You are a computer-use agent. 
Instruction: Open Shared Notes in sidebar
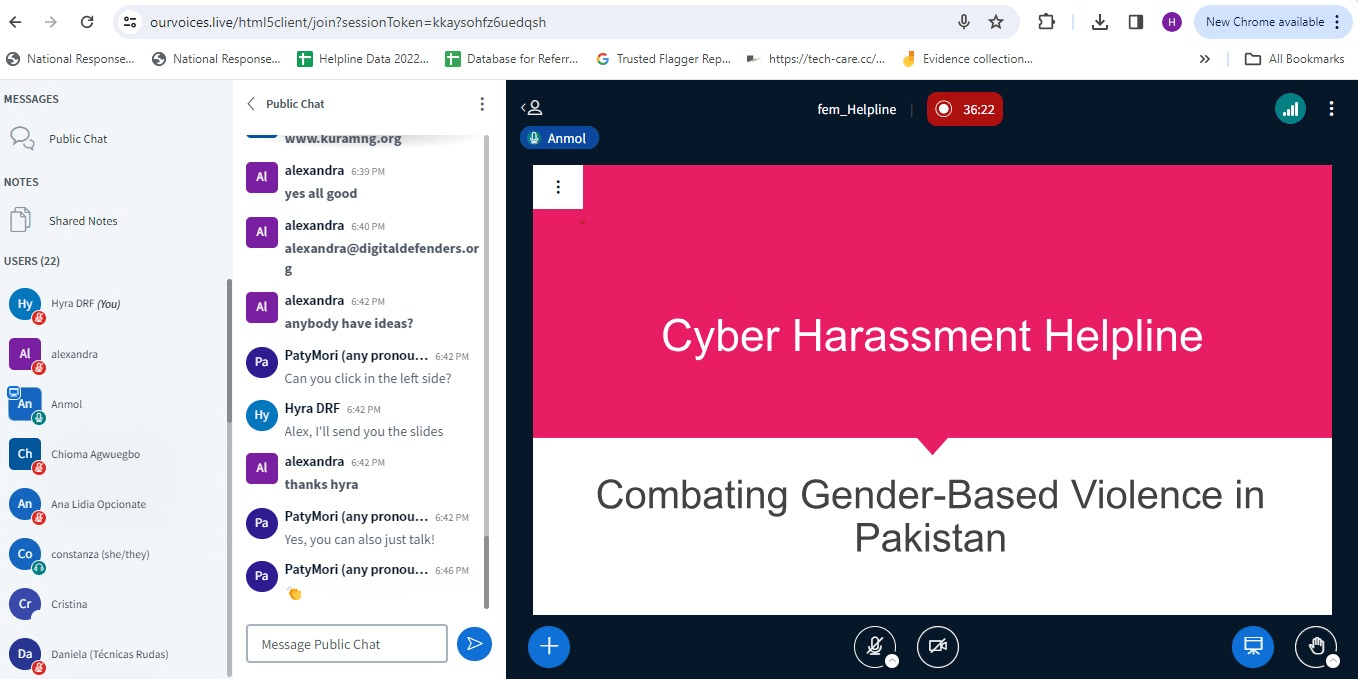83,221
